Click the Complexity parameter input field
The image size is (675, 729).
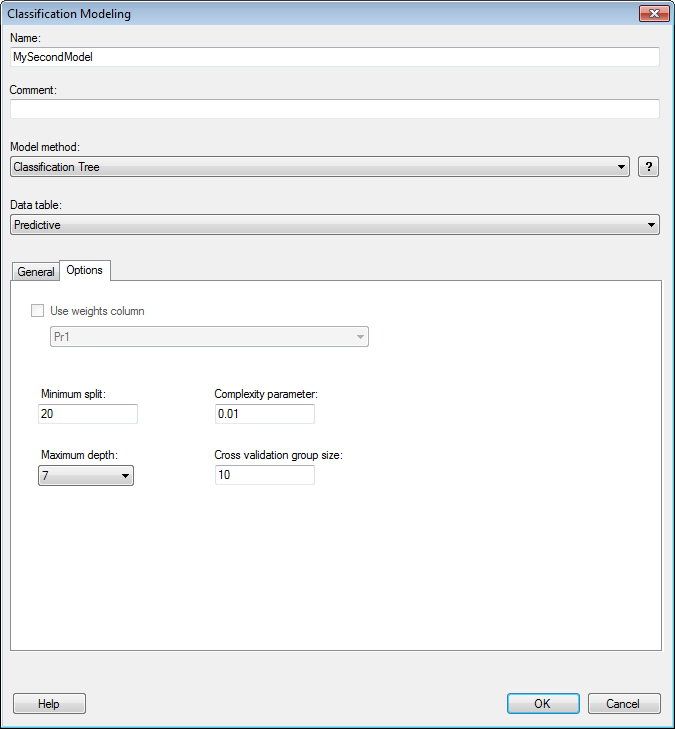coord(265,414)
